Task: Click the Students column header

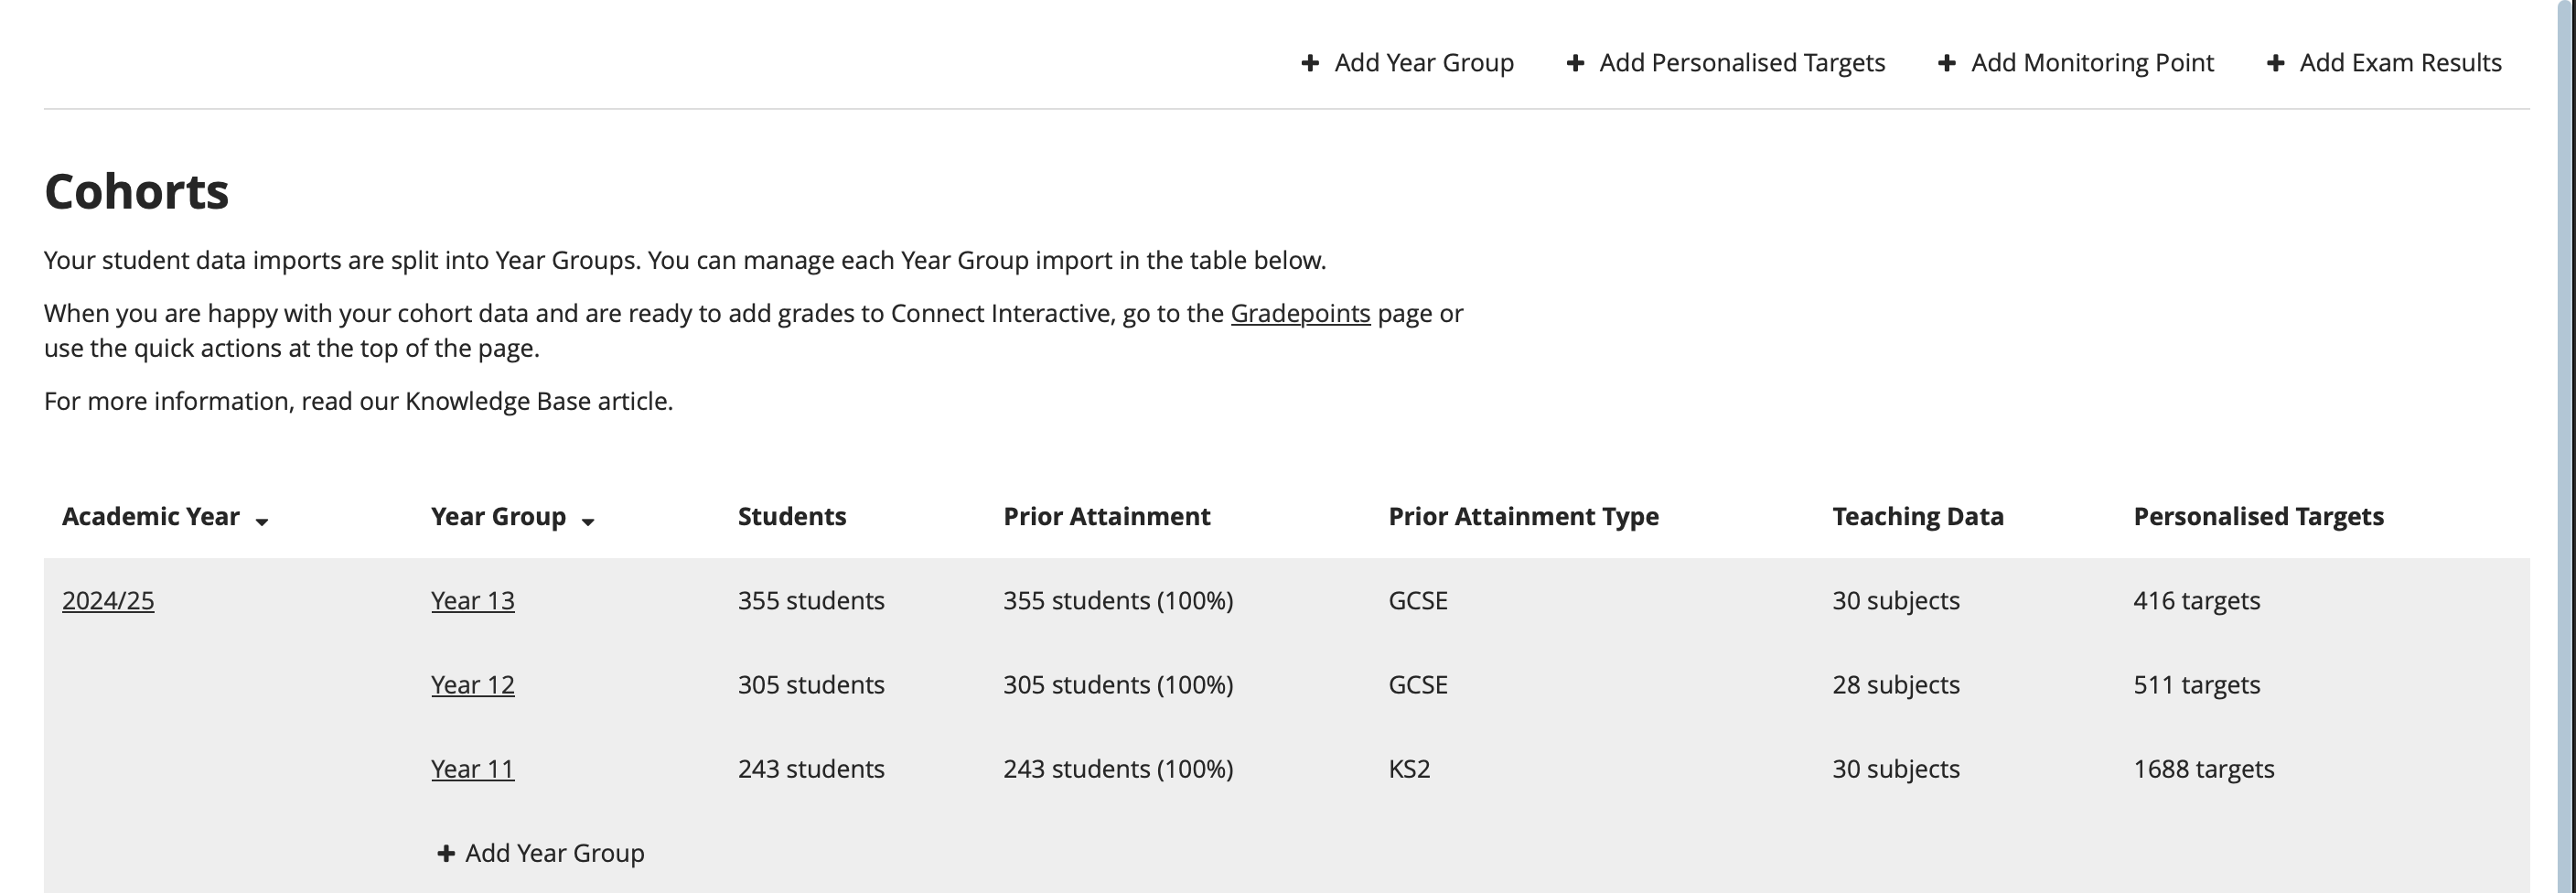Action: 792,516
